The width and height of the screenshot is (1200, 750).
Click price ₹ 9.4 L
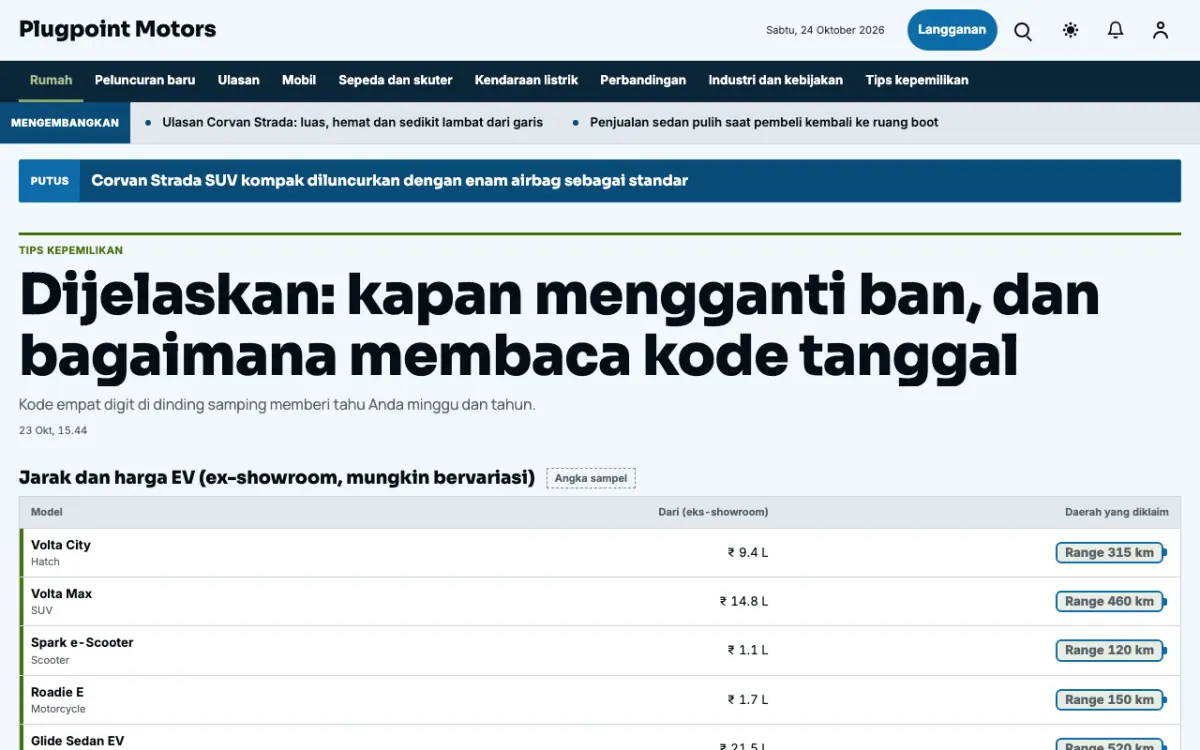(x=748, y=552)
